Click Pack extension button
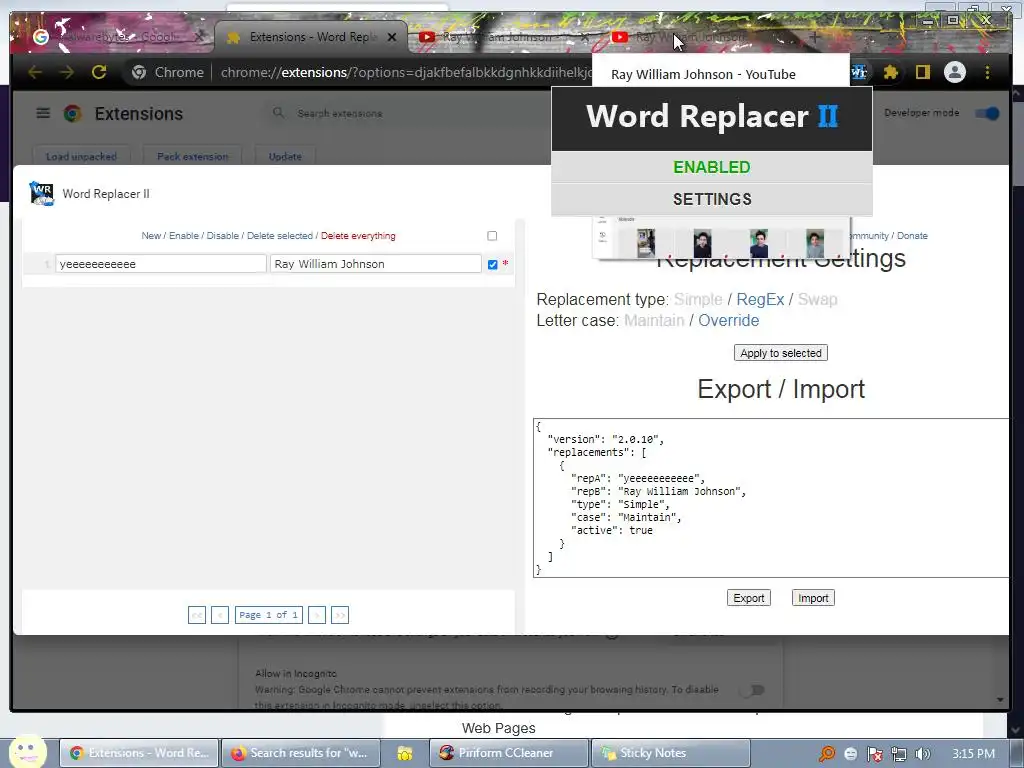 (x=193, y=157)
